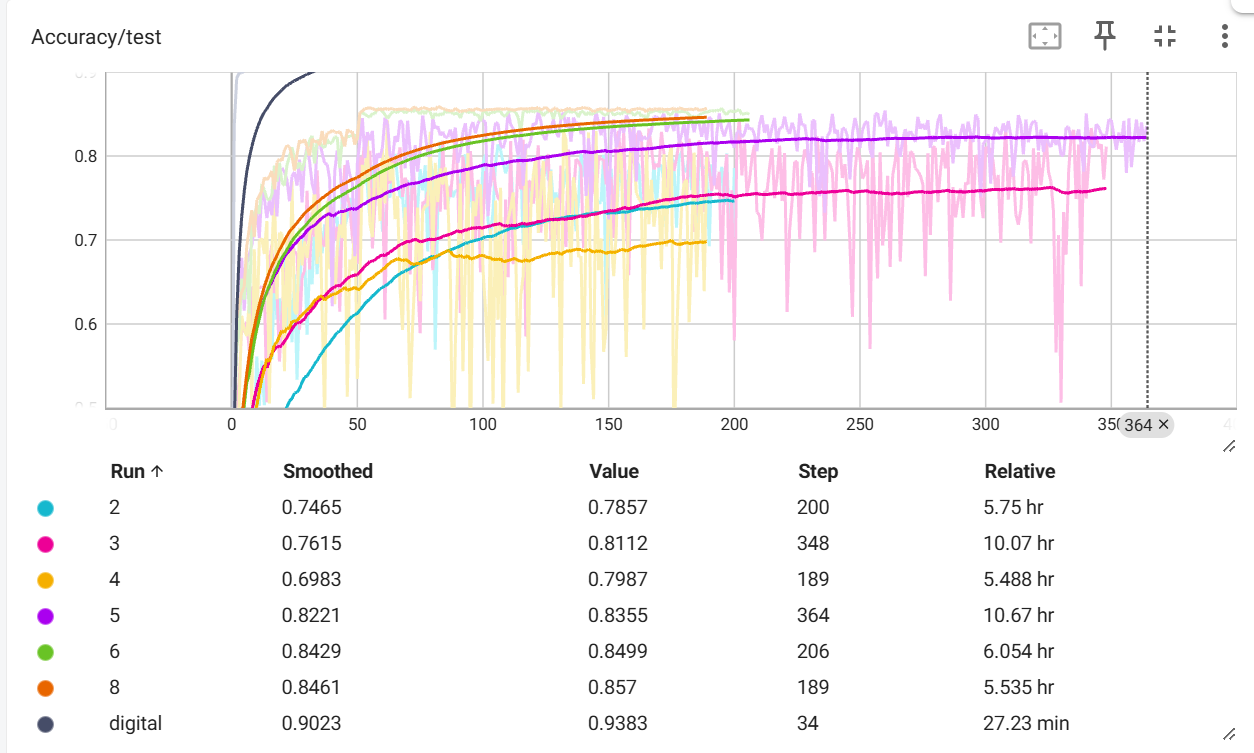This screenshot has height=753, width=1254.
Task: Click the cyan color dot for run 2
Action: [45, 508]
